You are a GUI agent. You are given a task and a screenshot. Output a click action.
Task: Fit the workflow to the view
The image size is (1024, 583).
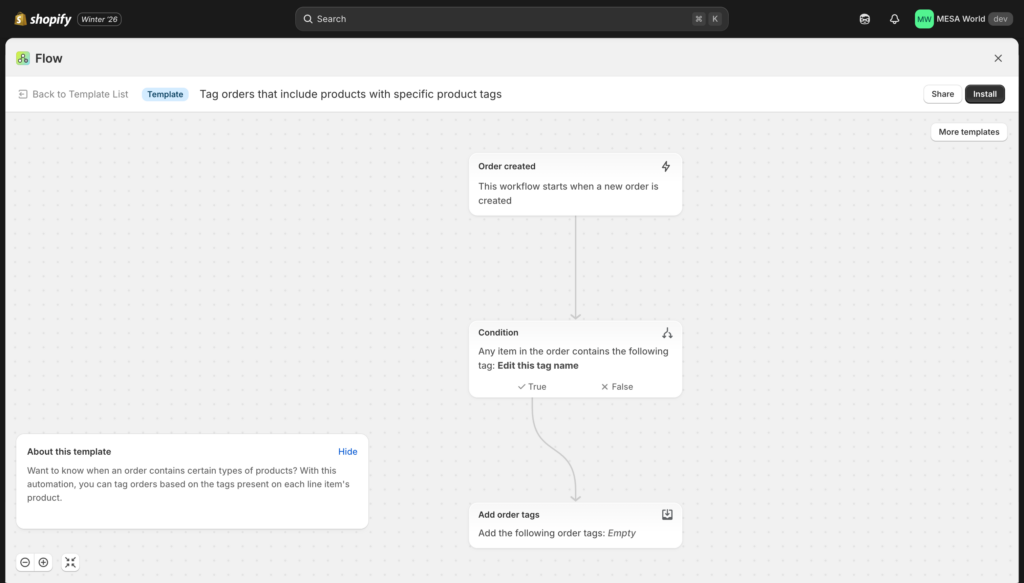click(70, 562)
